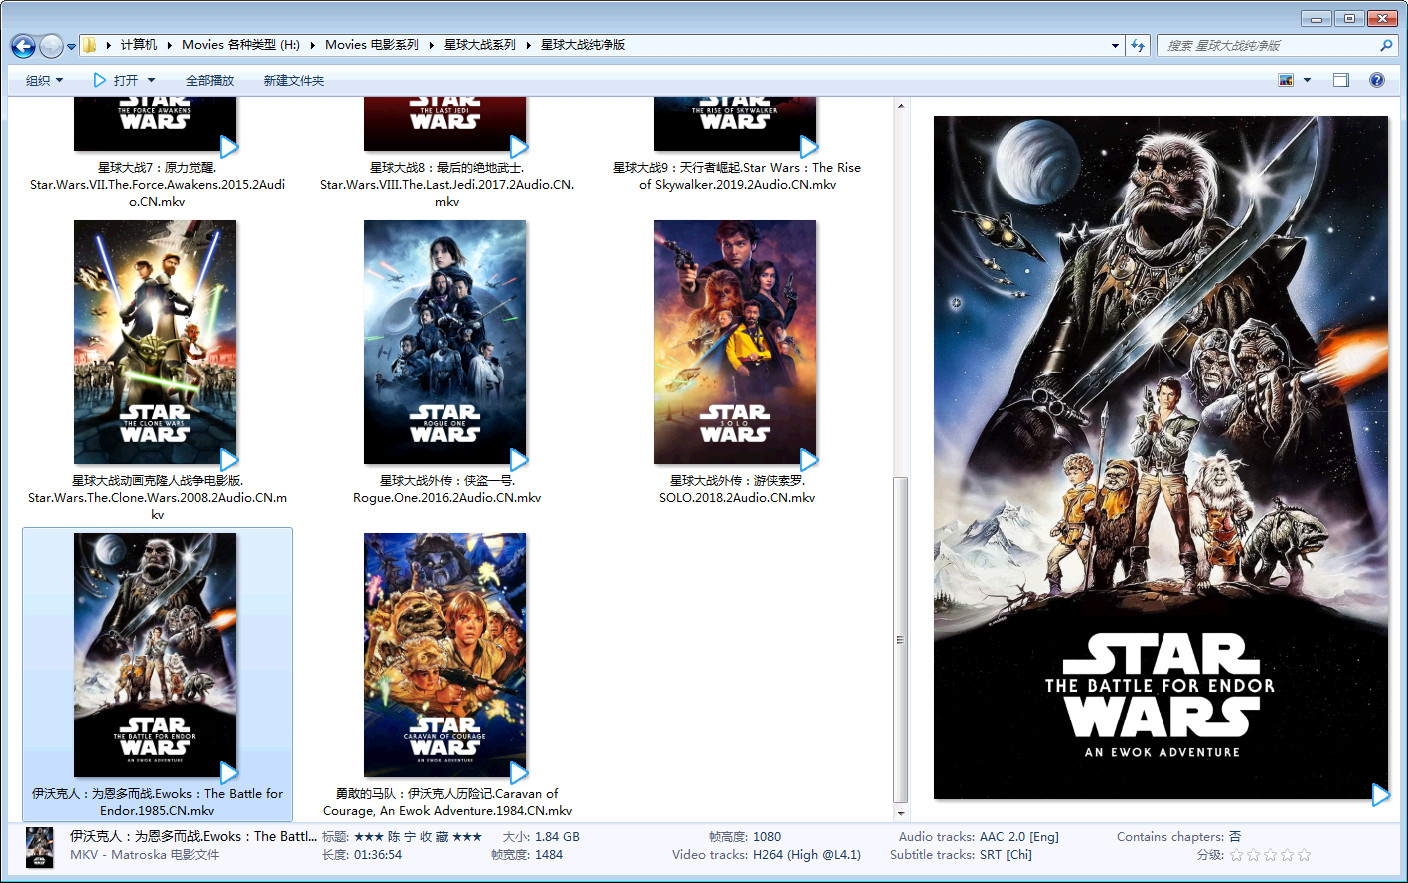The image size is (1408, 883).
Task: Expand the 组织 dropdown menu
Action: pyautogui.click(x=44, y=80)
